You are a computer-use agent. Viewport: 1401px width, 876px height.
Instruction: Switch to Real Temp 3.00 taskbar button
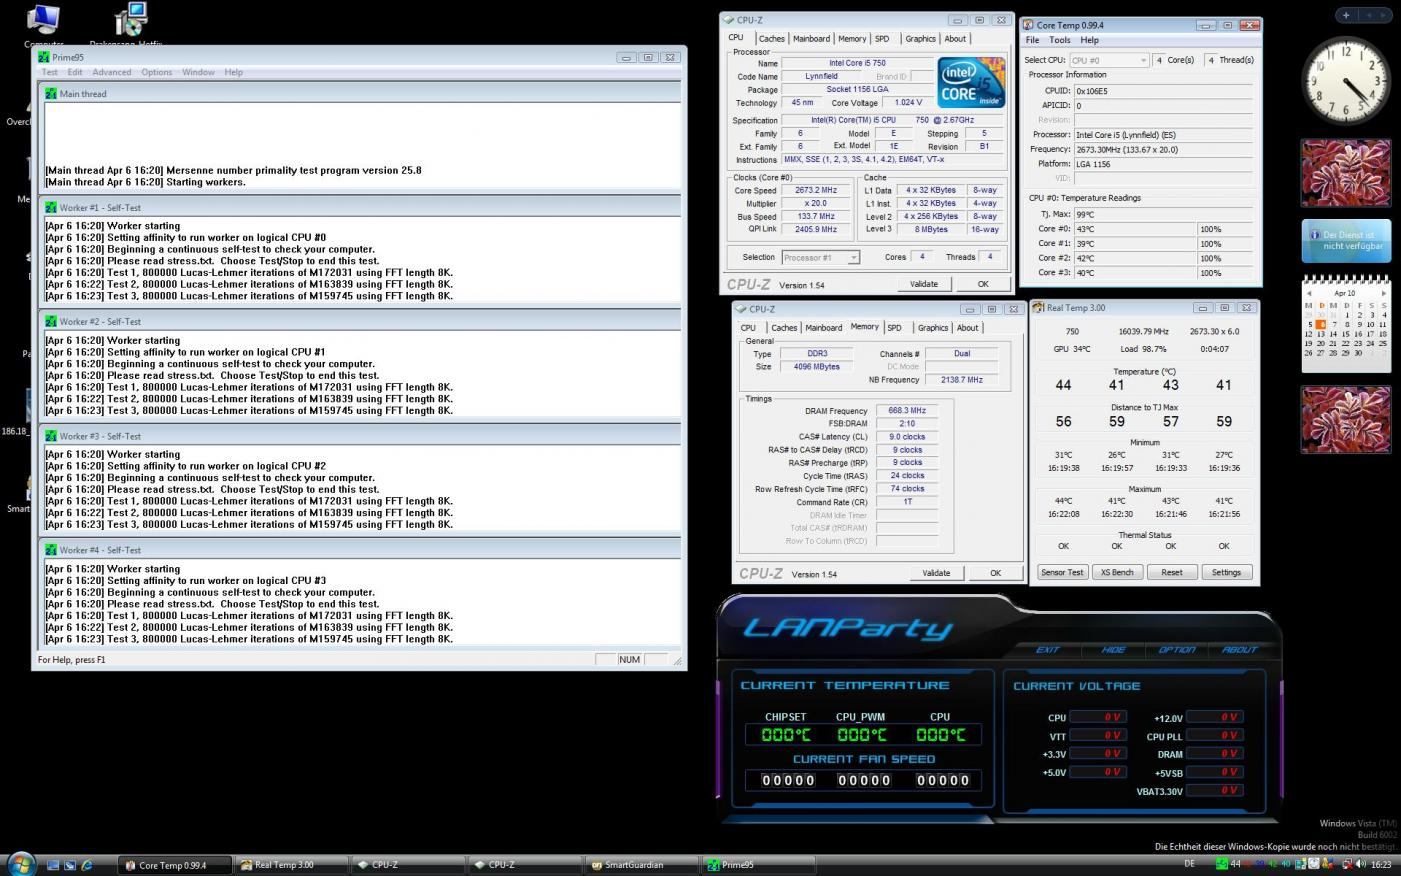click(291, 865)
